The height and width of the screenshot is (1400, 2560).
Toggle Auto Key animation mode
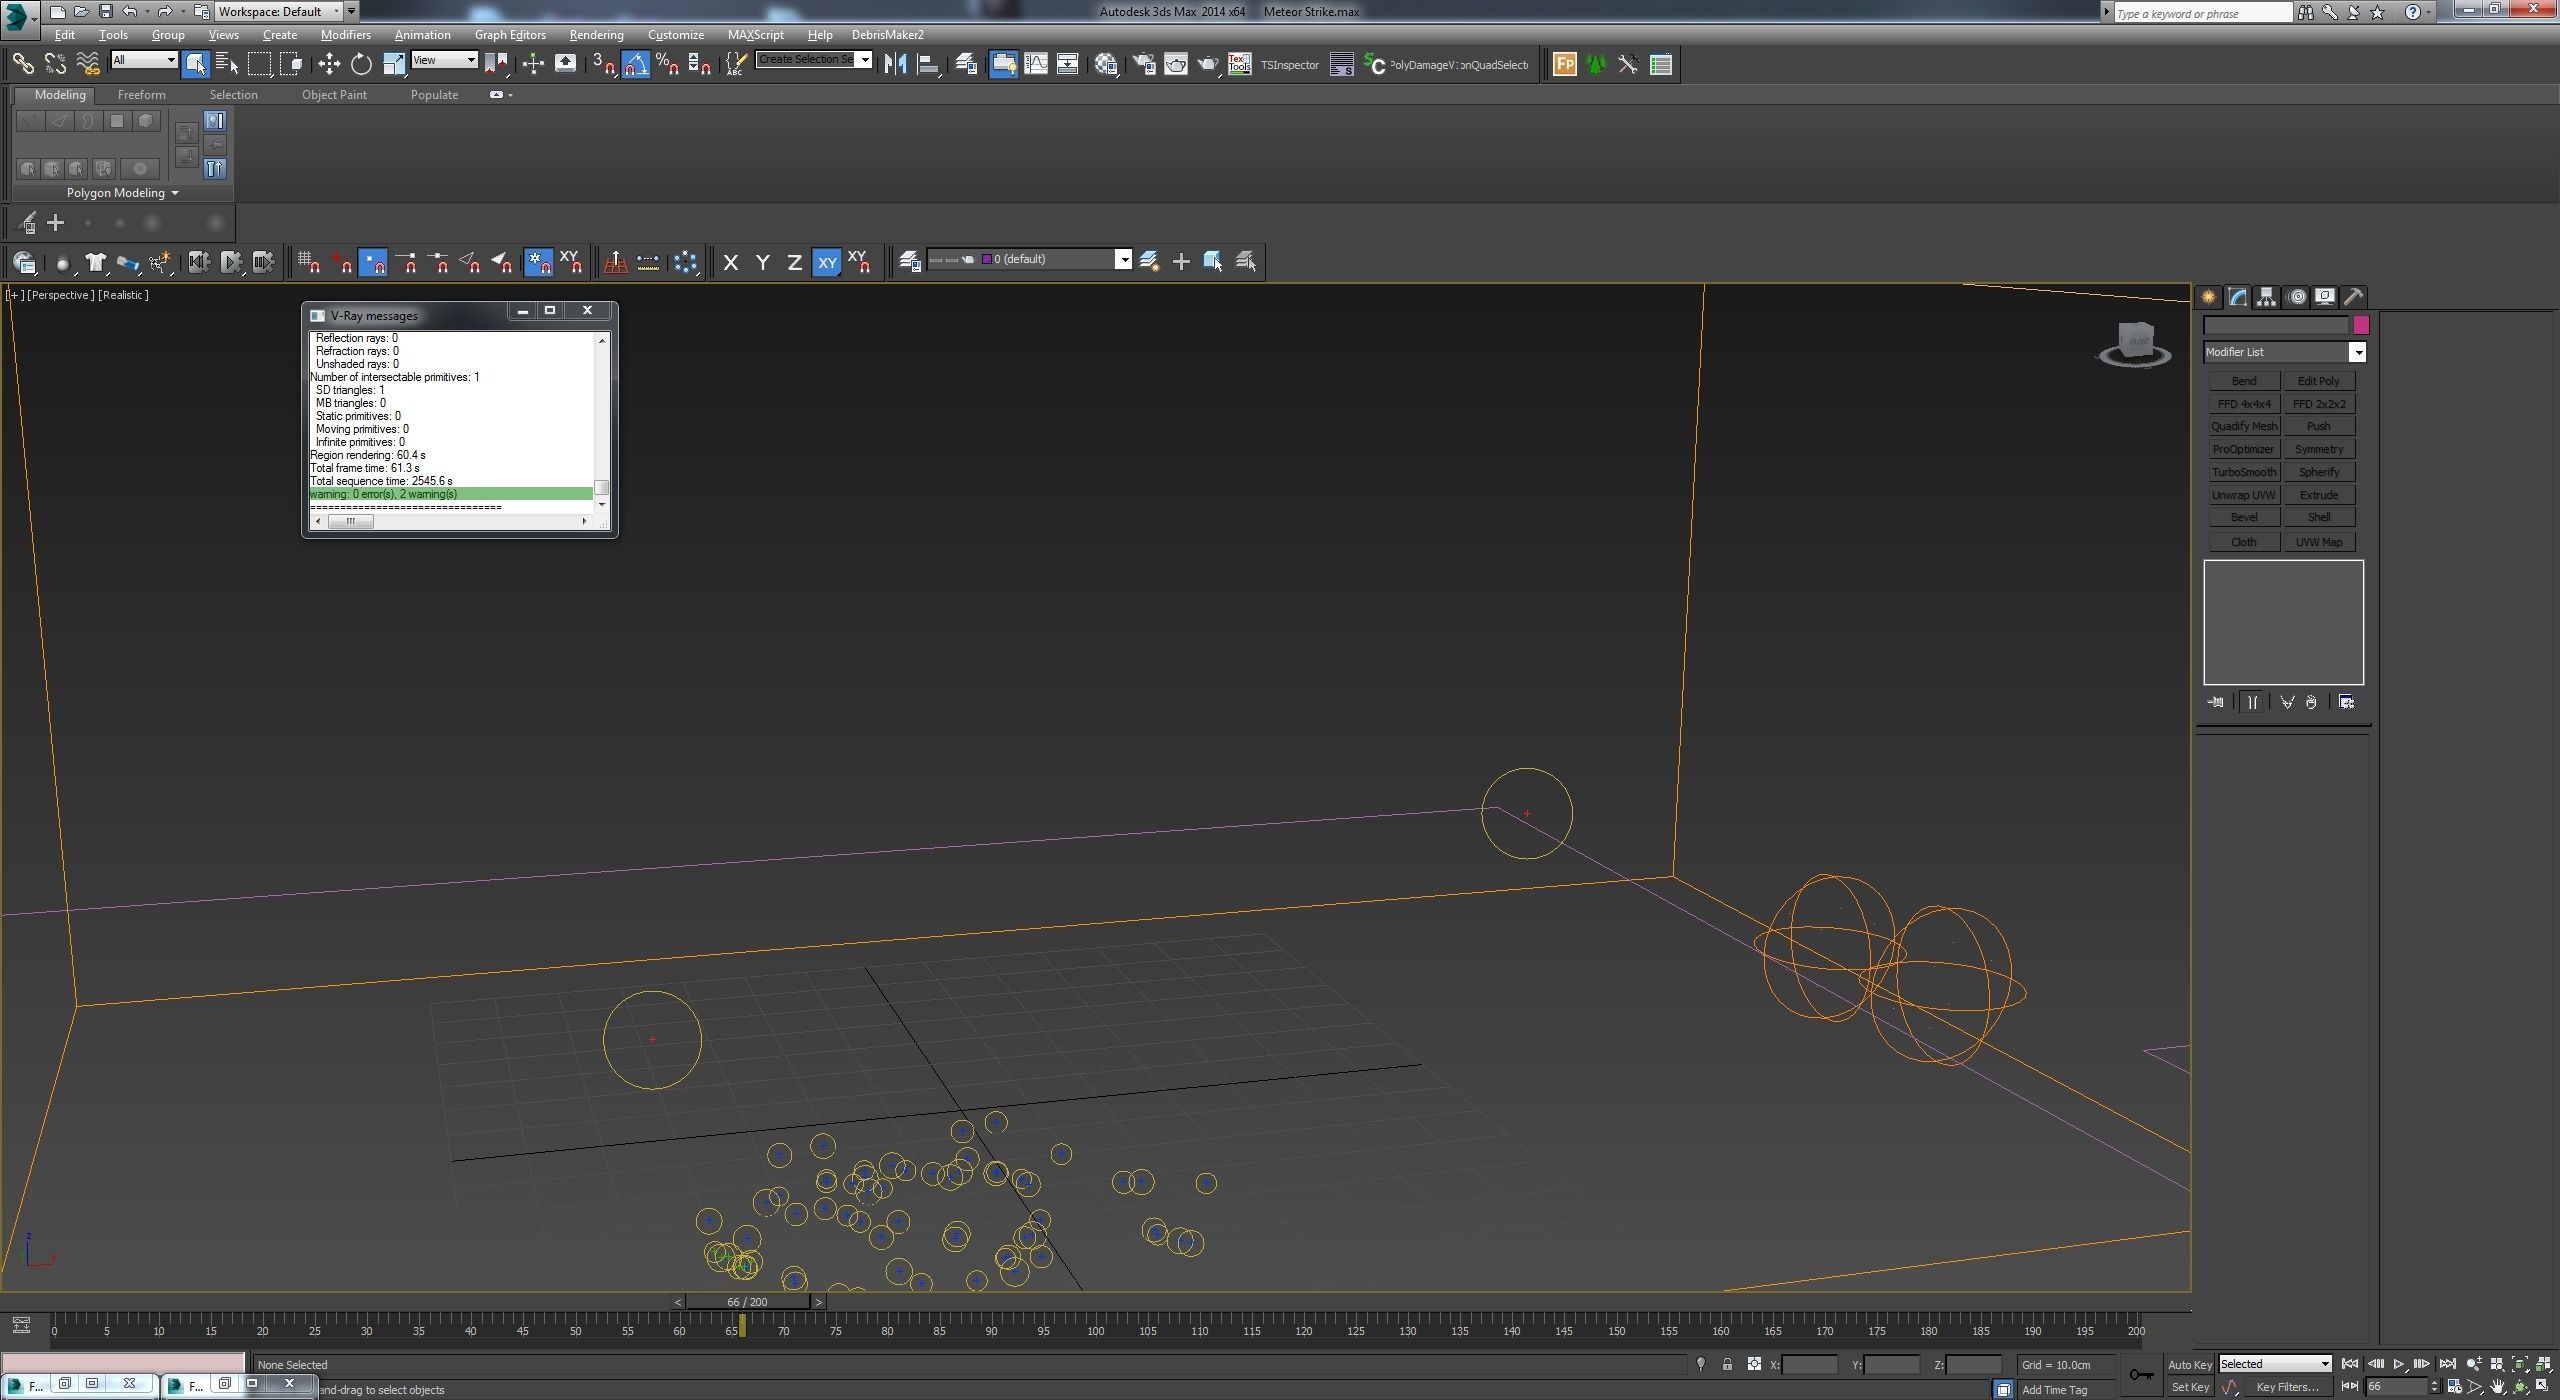(2189, 1364)
